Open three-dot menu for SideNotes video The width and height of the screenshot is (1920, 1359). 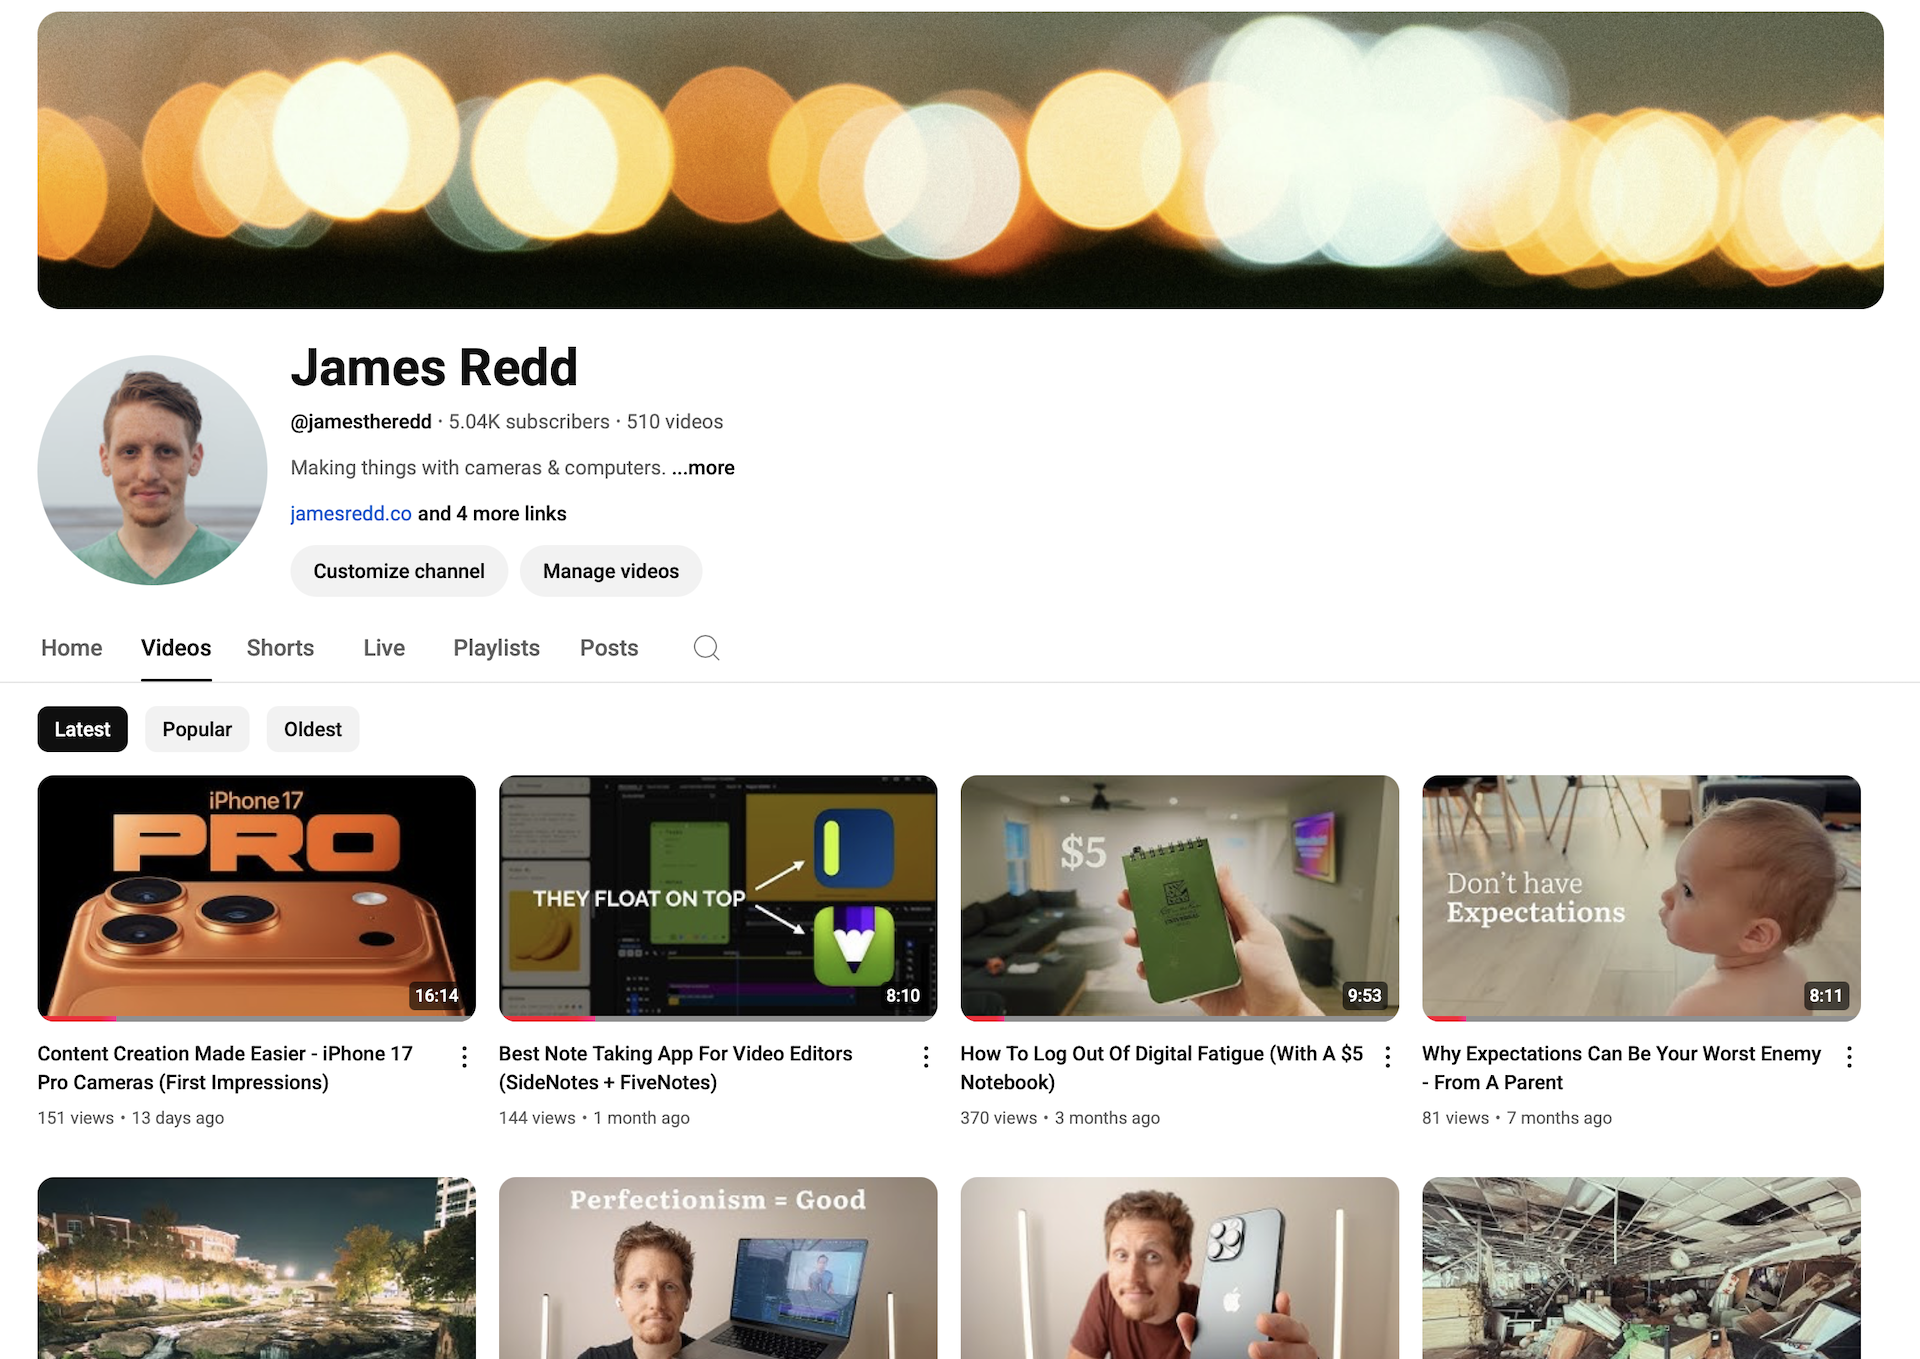tap(926, 1057)
